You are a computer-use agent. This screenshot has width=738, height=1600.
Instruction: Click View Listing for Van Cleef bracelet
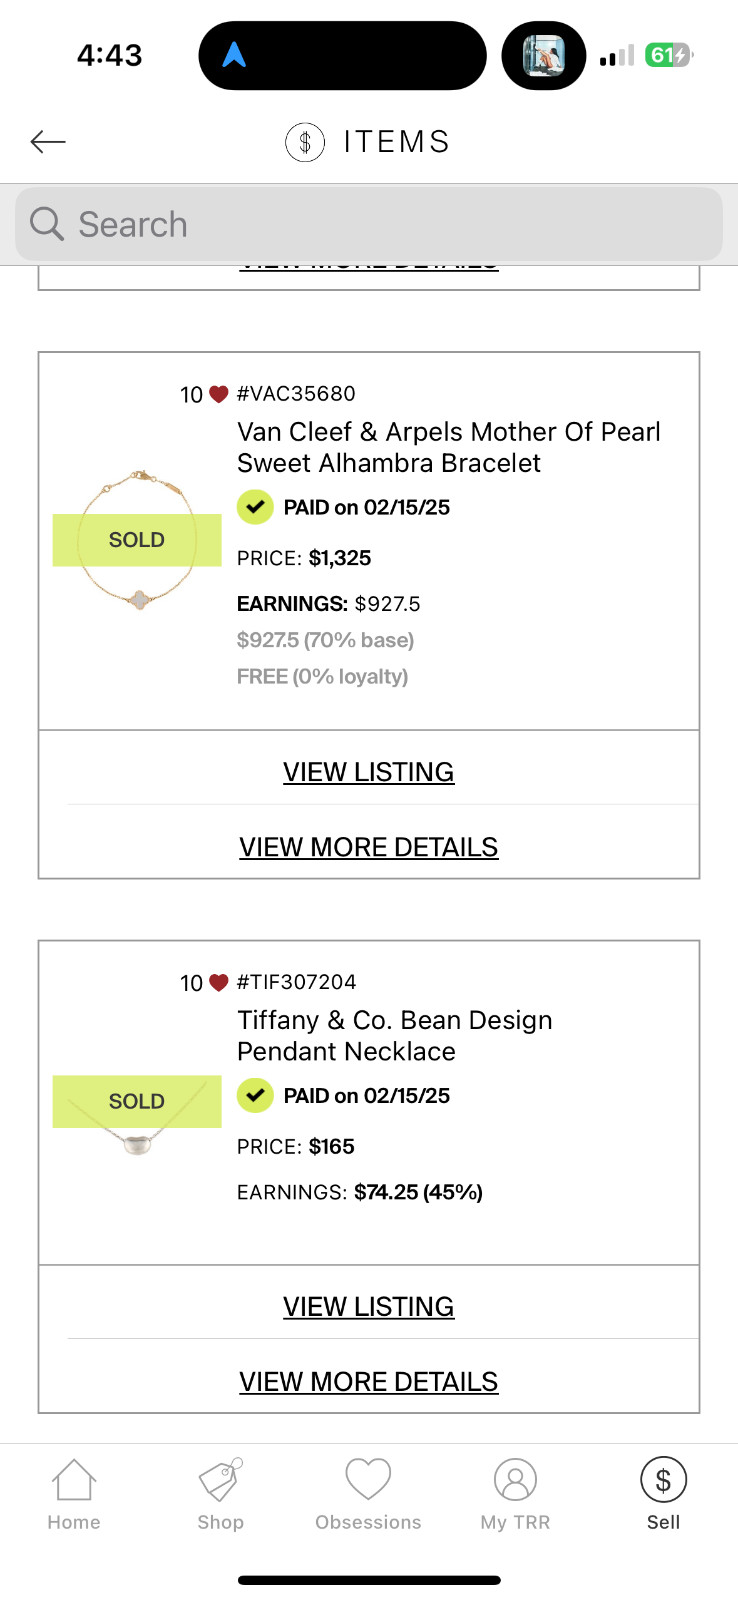pyautogui.click(x=369, y=772)
